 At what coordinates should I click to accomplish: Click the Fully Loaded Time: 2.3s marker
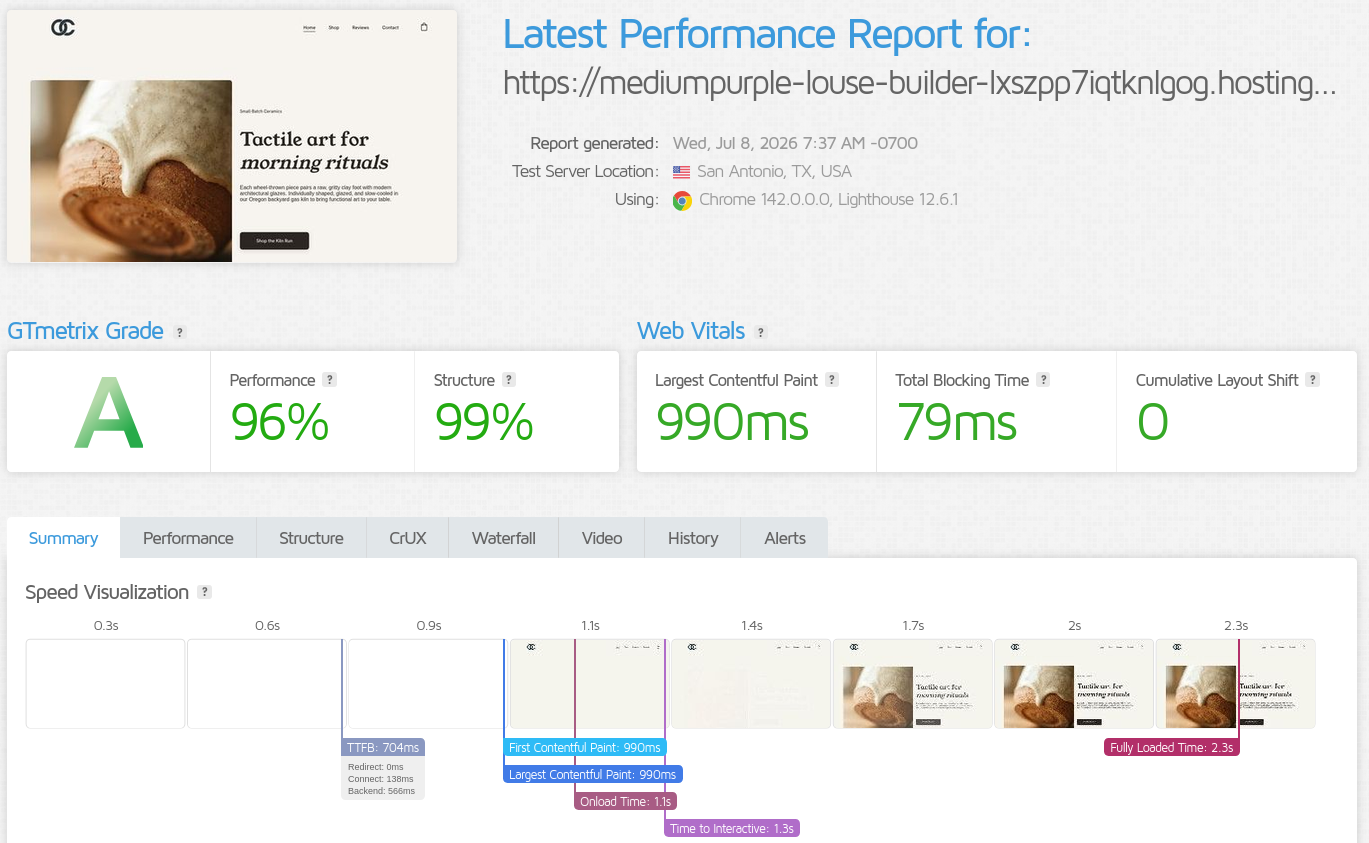click(1172, 747)
